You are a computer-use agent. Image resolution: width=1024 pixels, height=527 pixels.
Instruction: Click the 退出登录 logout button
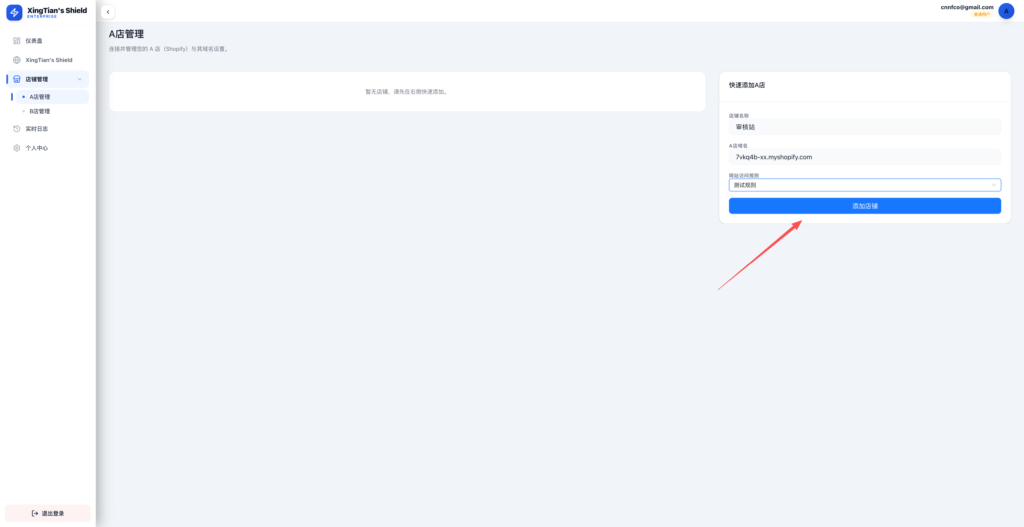point(48,513)
